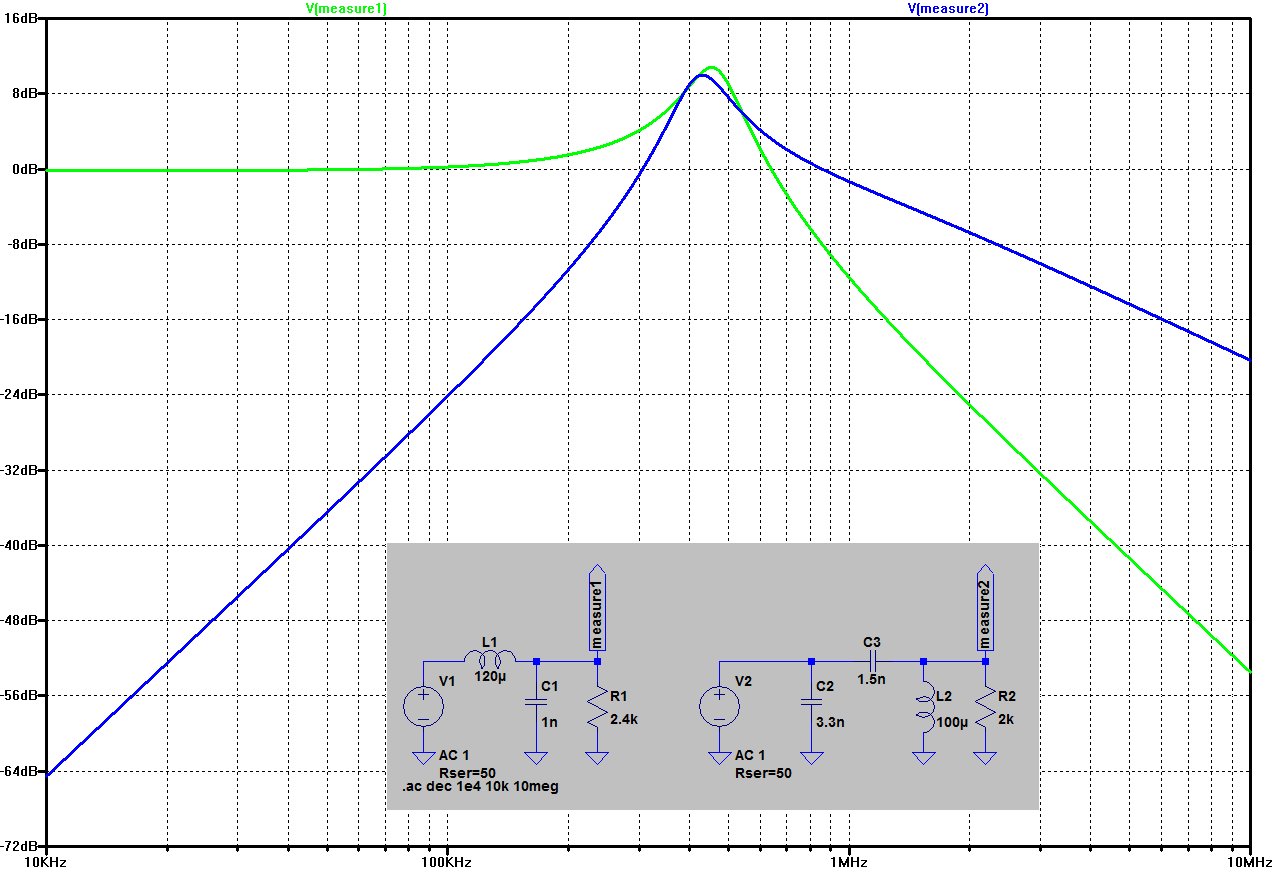Image resolution: width=1276 pixels, height=872 pixels.
Task: Click the 3.3n capacitor value
Action: coord(830,720)
